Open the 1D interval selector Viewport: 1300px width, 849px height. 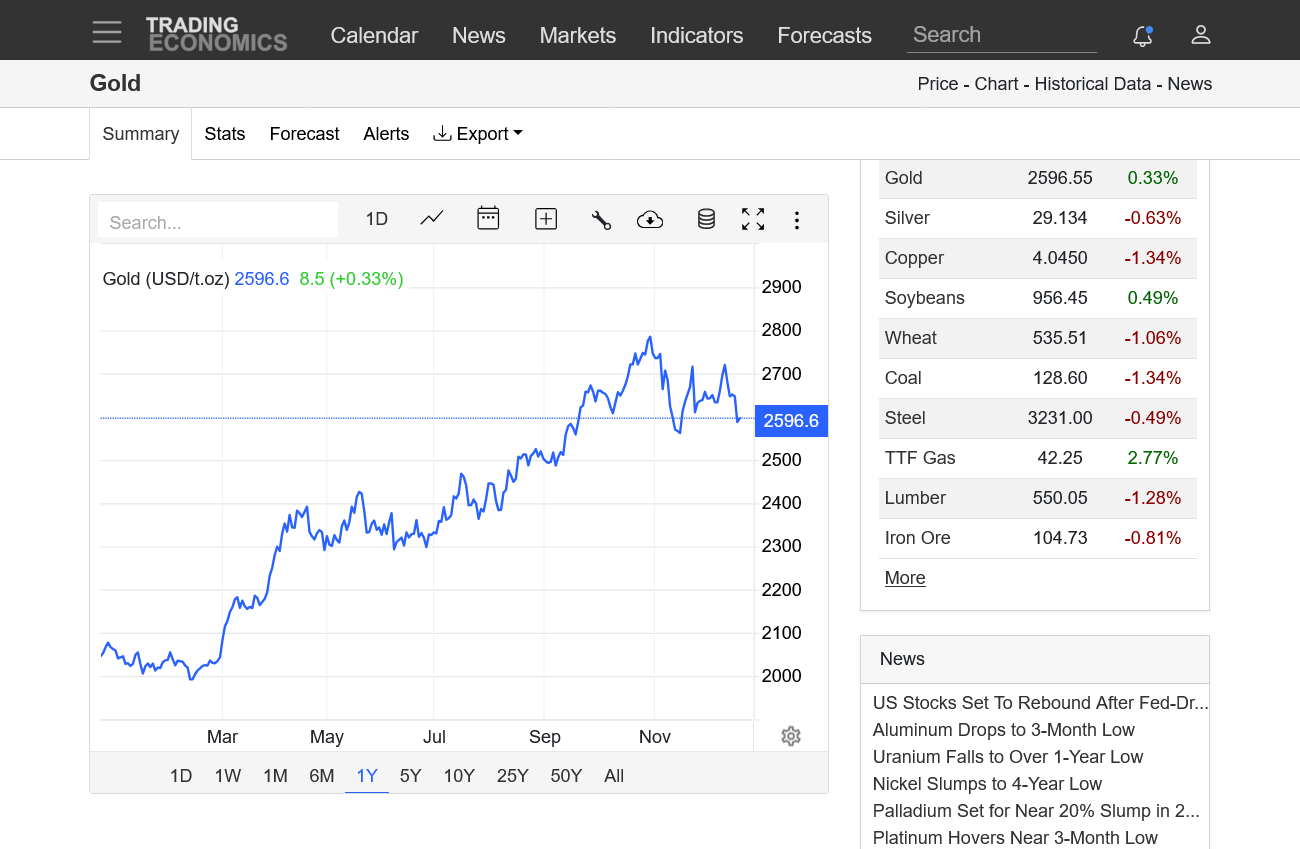(x=376, y=219)
